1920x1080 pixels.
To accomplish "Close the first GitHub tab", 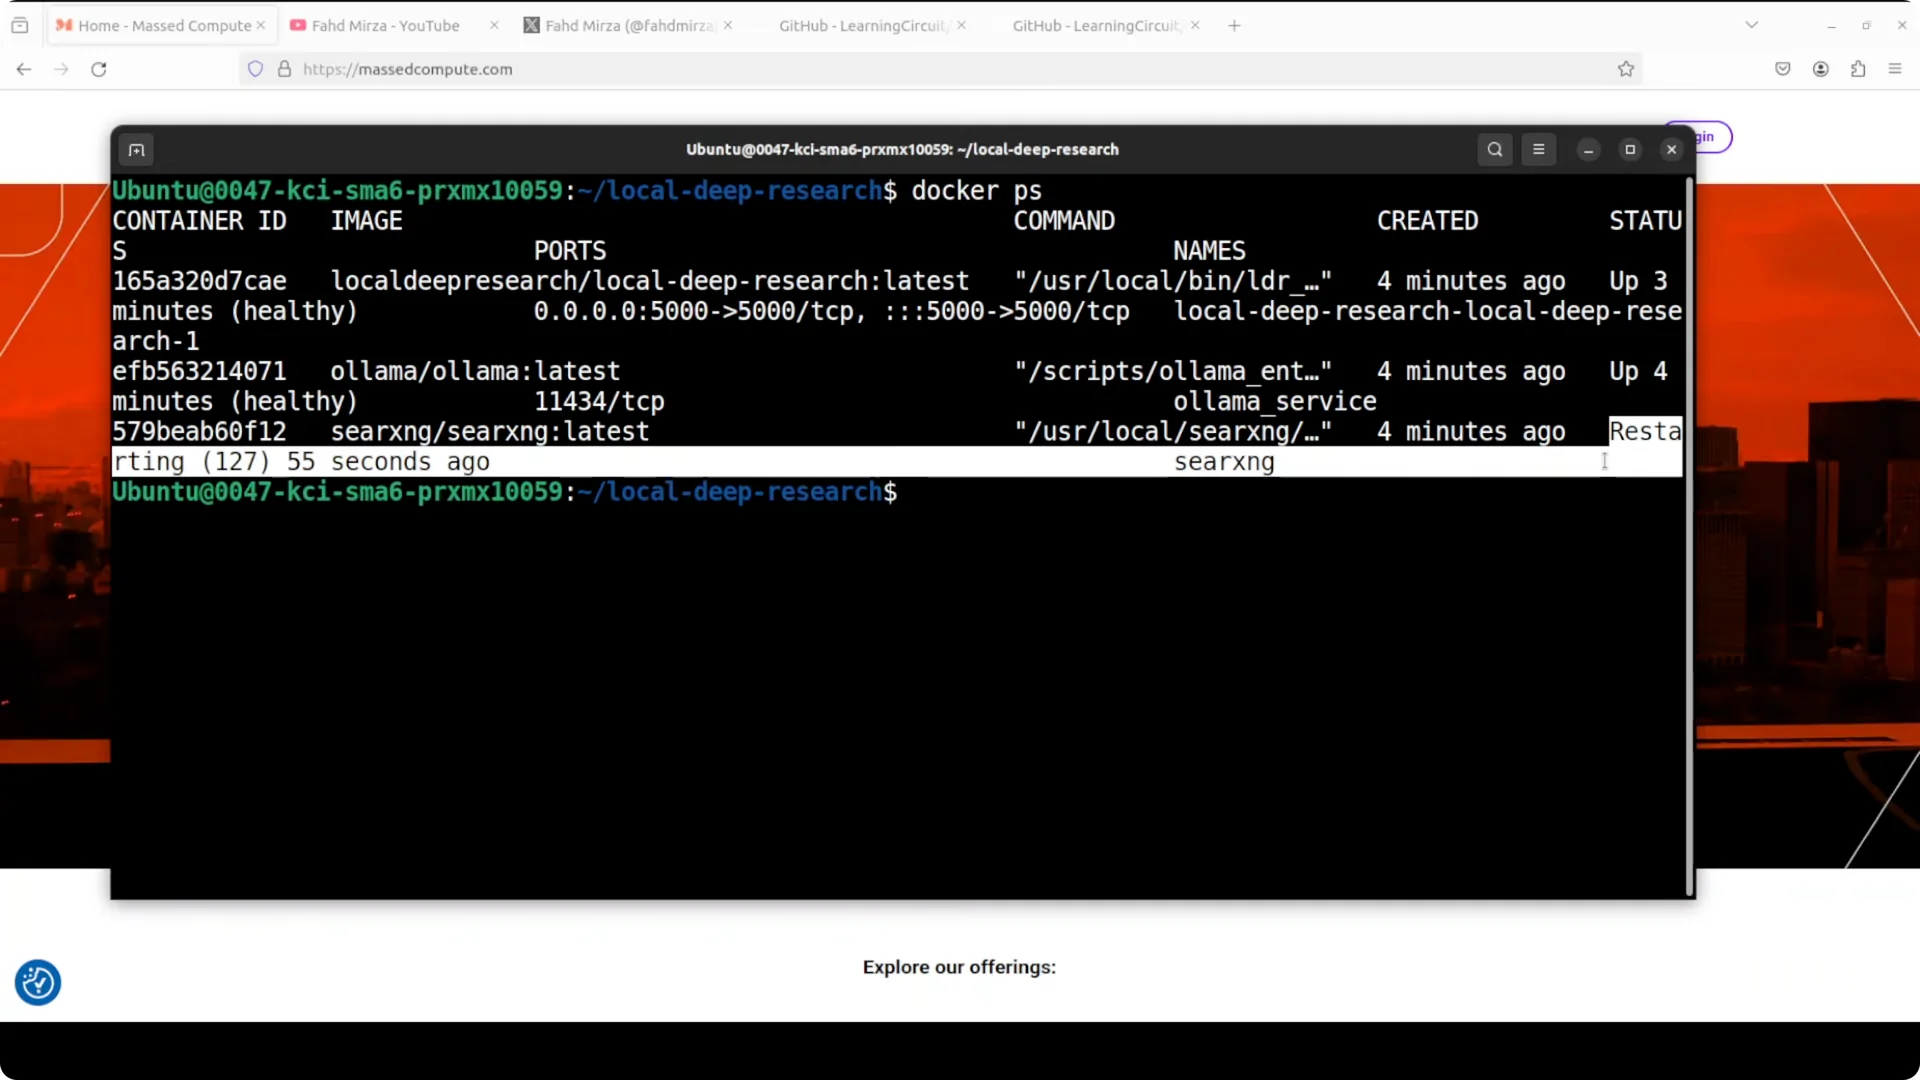I will pyautogui.click(x=962, y=25).
